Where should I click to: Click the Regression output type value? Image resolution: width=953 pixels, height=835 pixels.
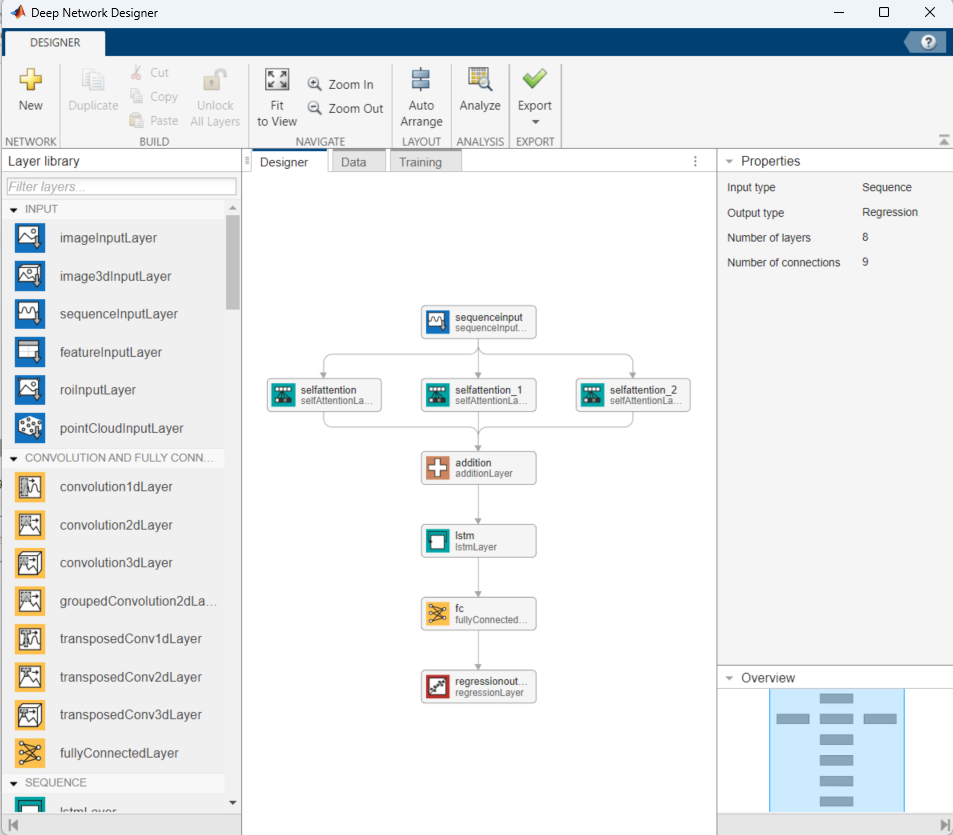pyautogui.click(x=890, y=212)
